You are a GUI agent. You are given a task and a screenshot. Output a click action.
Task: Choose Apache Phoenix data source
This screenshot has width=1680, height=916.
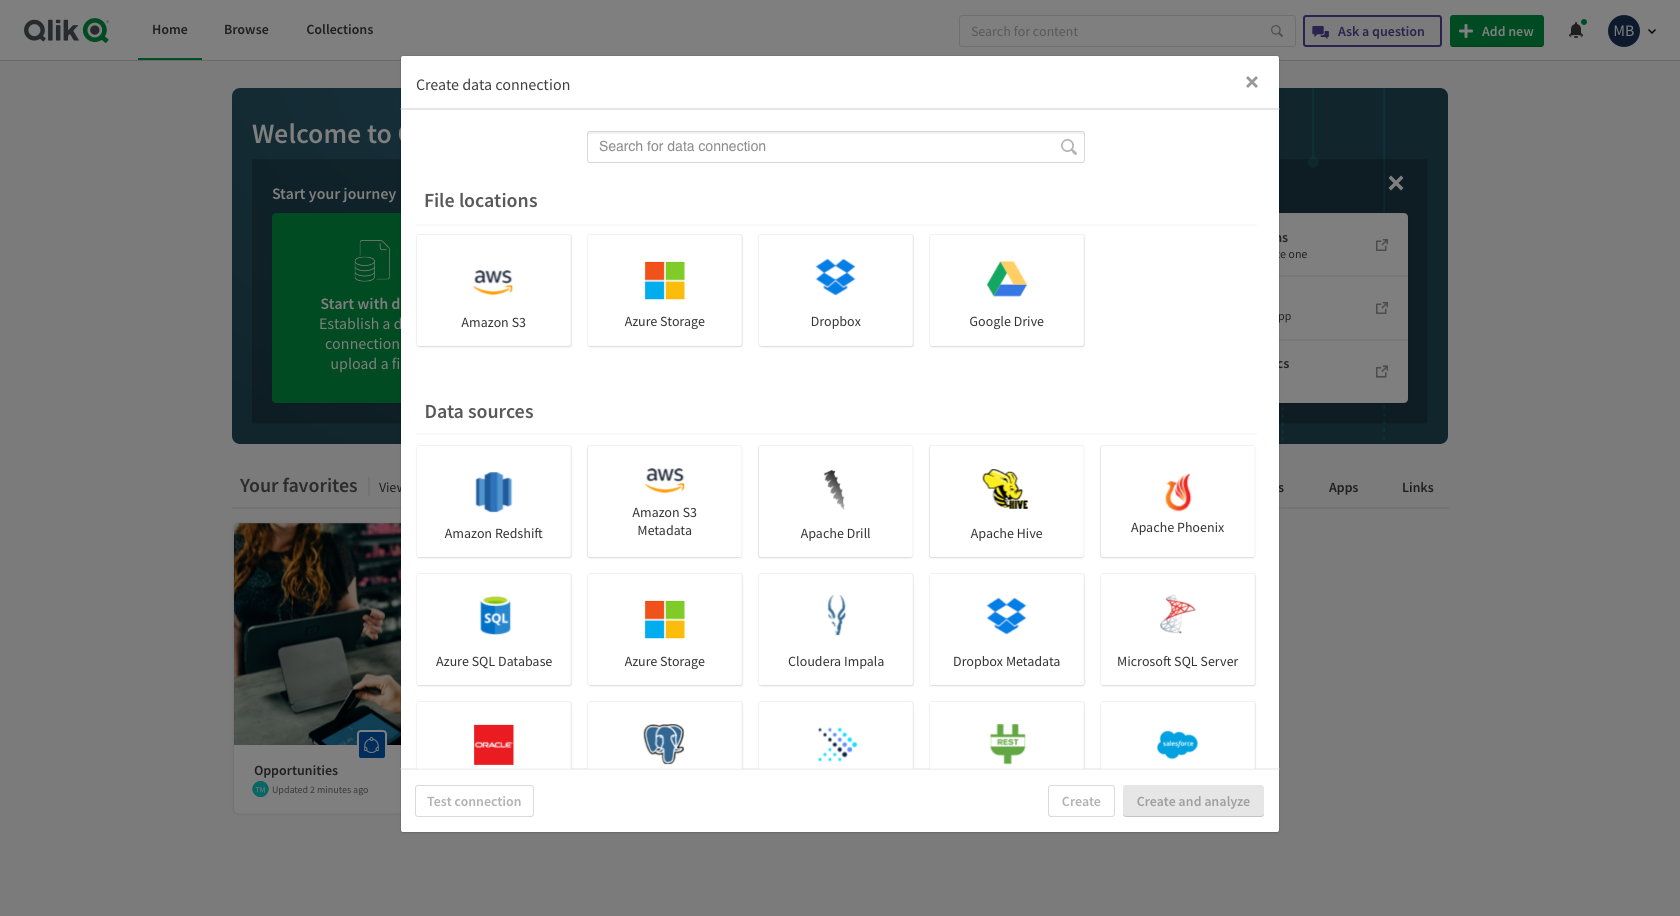(1177, 502)
